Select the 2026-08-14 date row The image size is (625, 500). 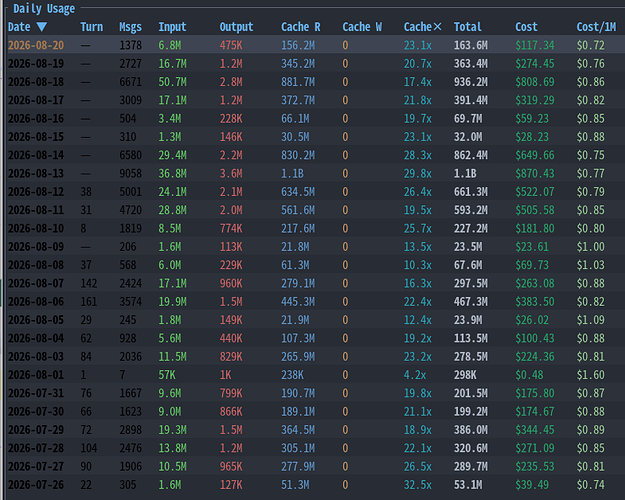click(x=316, y=155)
